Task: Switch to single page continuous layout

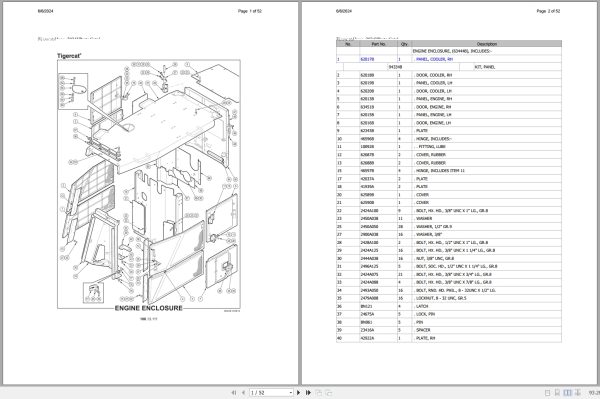Action: pos(557,392)
